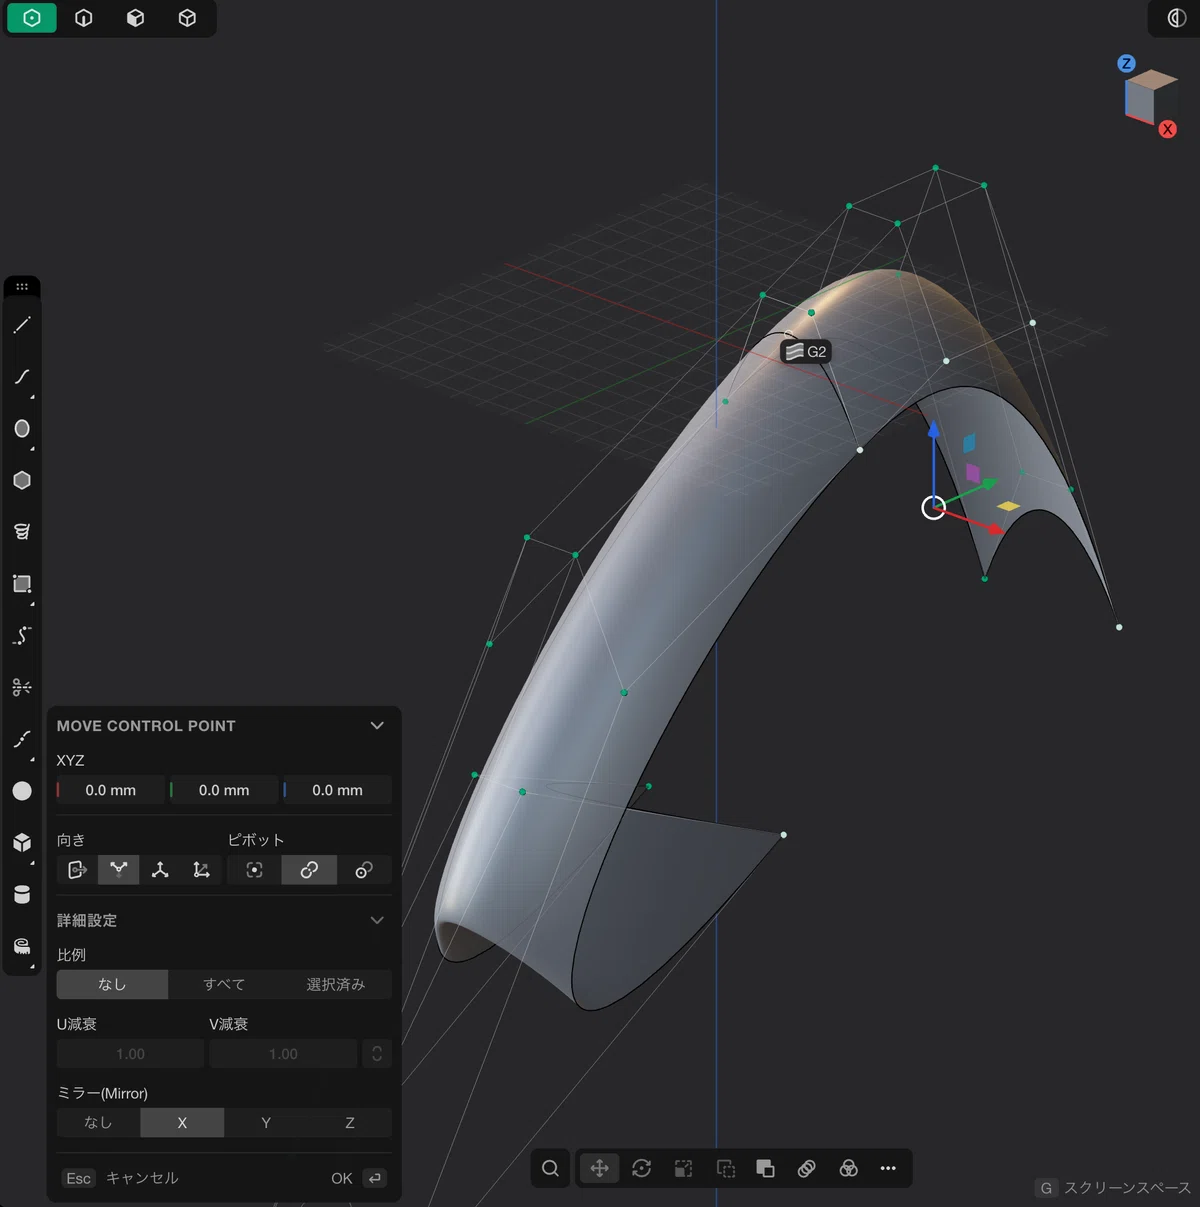Switch to wireframe cube view mode

[x=187, y=18]
